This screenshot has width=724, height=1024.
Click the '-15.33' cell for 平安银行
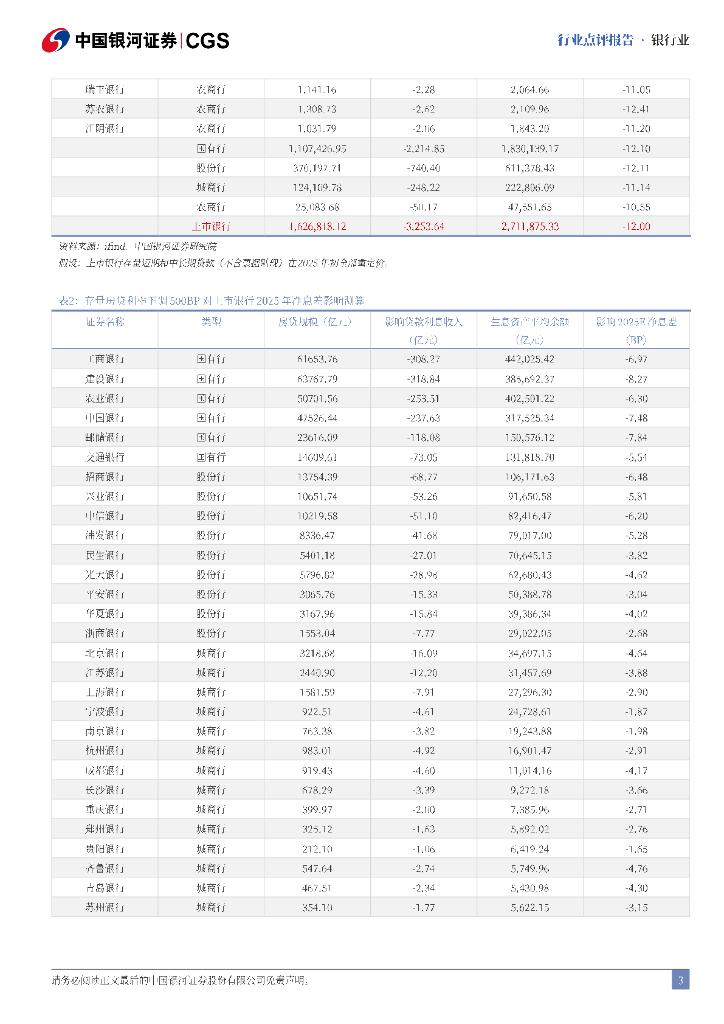[x=424, y=594]
